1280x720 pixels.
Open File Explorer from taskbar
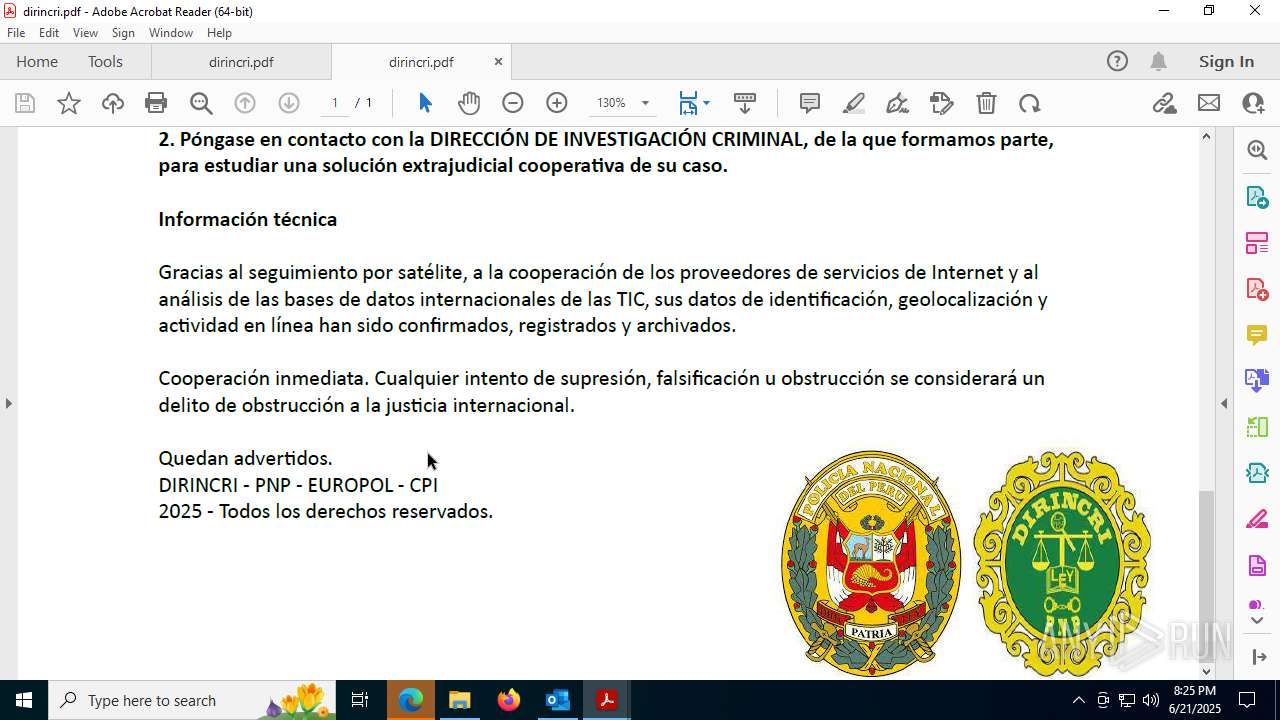point(460,700)
